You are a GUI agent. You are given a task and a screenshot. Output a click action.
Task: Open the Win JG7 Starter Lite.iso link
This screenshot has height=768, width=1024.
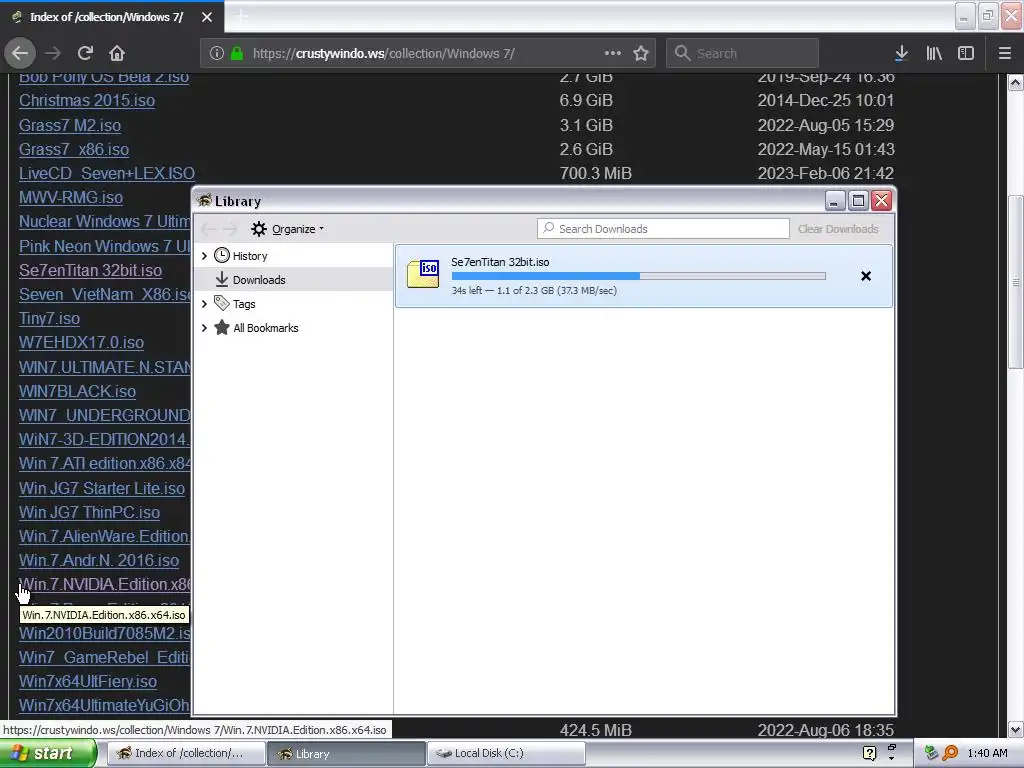(x=102, y=488)
